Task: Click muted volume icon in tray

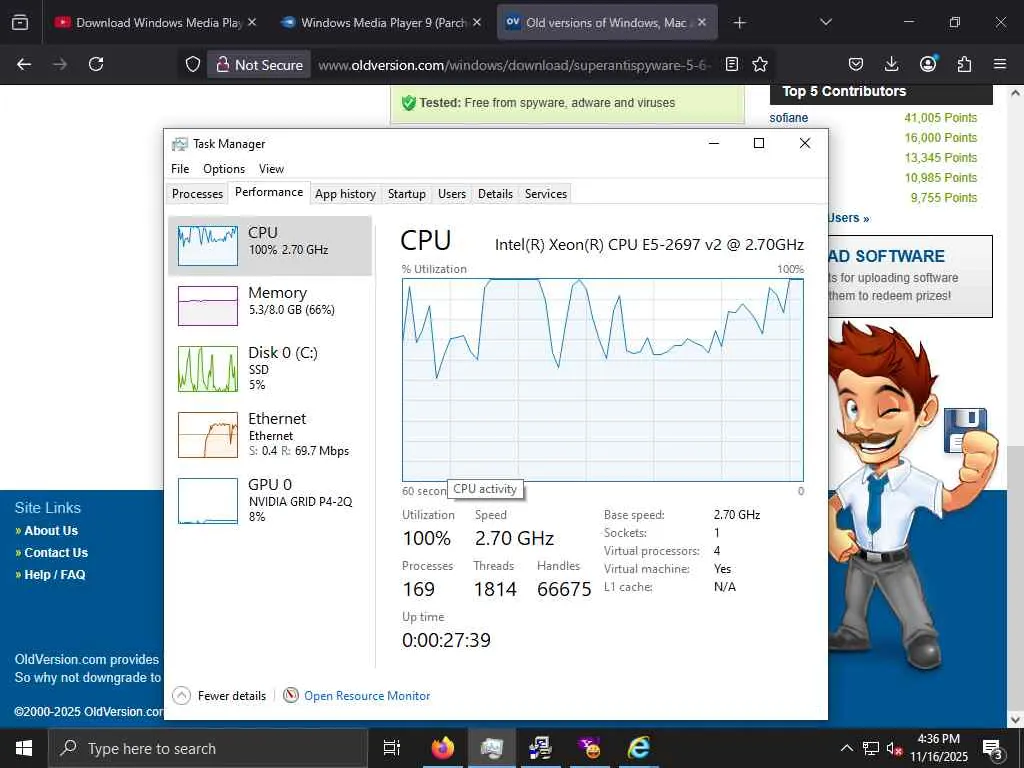Action: pyautogui.click(x=894, y=748)
